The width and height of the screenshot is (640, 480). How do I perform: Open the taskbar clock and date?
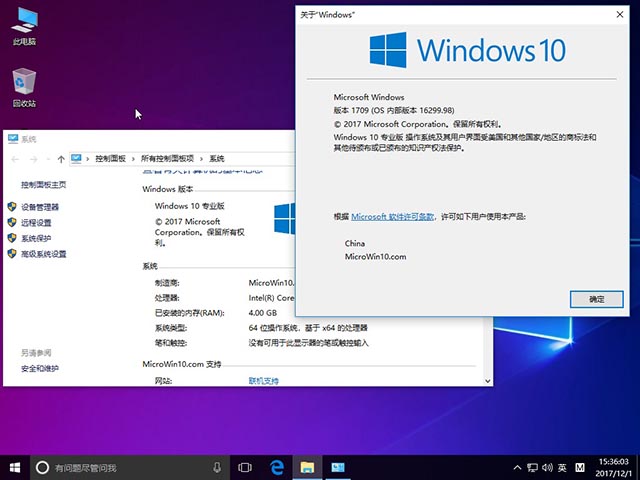[613, 468]
